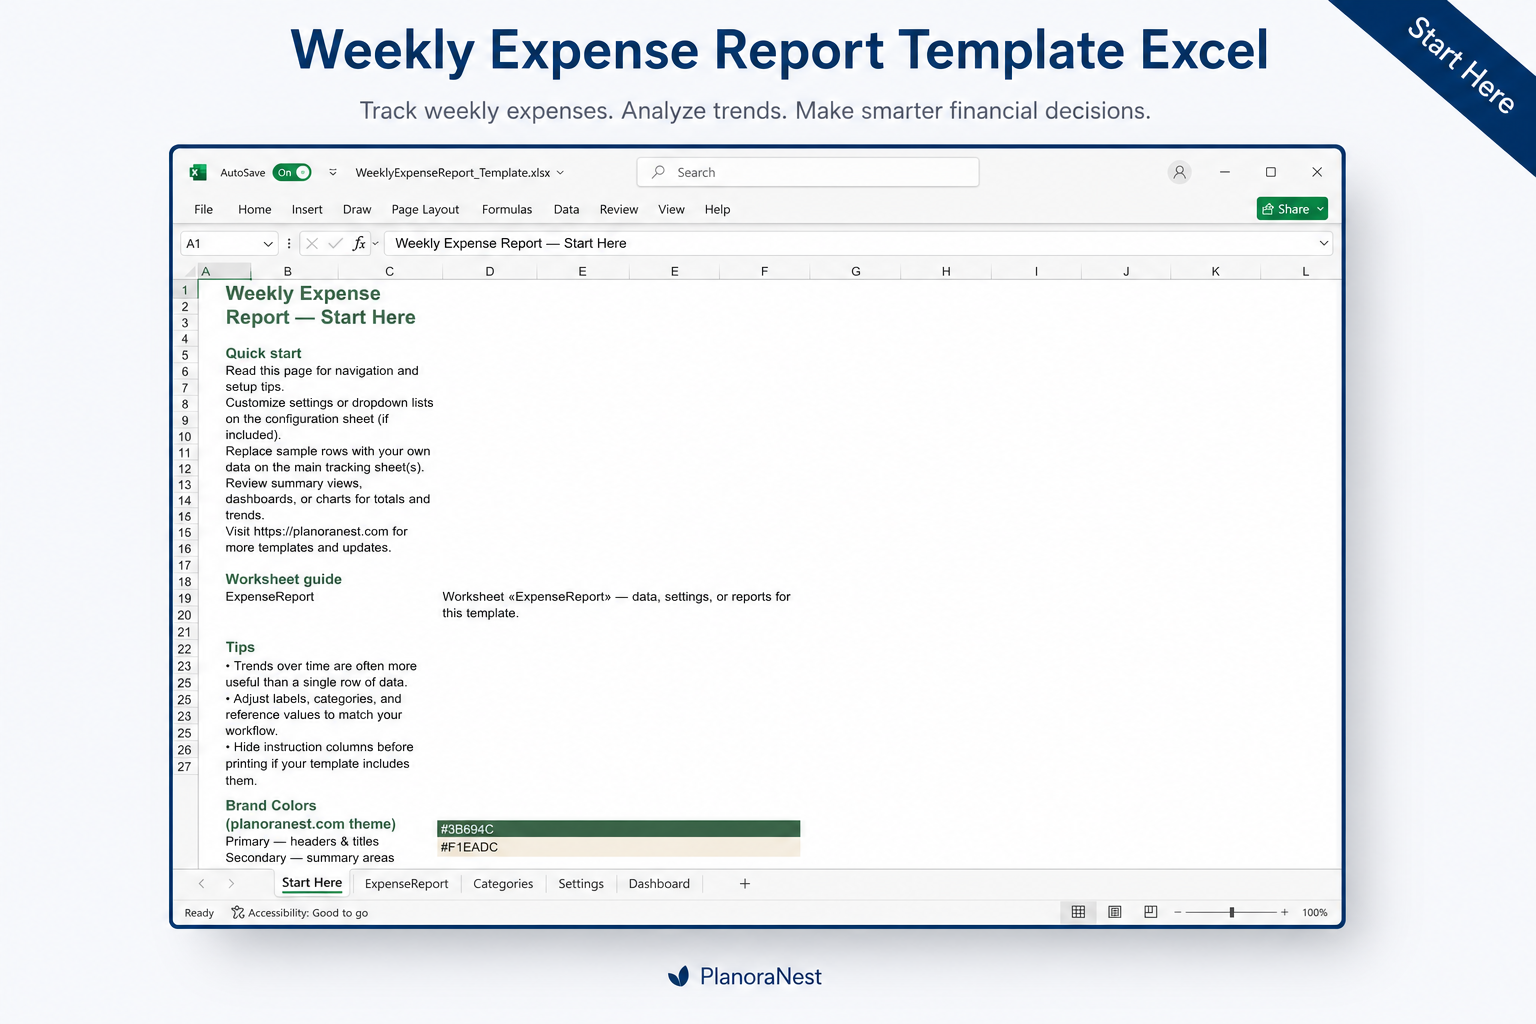Click the 'Tips' heading cell
The height and width of the screenshot is (1024, 1536).
[x=240, y=647]
